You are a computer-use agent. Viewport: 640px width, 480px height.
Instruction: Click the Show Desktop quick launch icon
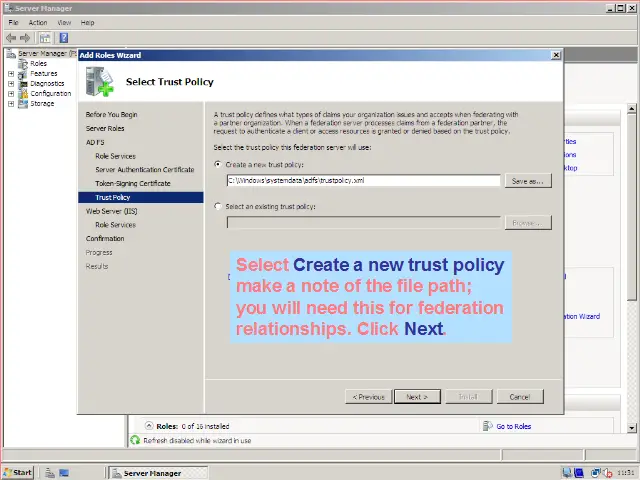click(x=64, y=473)
